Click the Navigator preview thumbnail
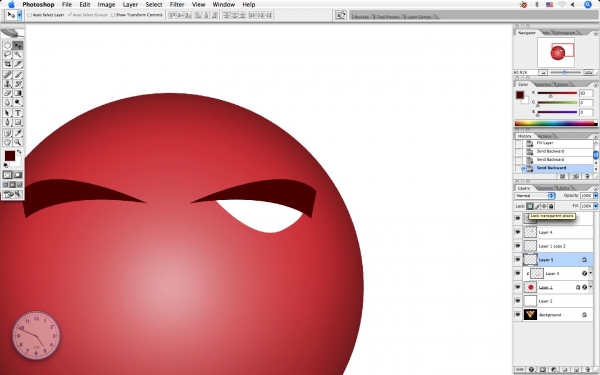 [x=556, y=52]
